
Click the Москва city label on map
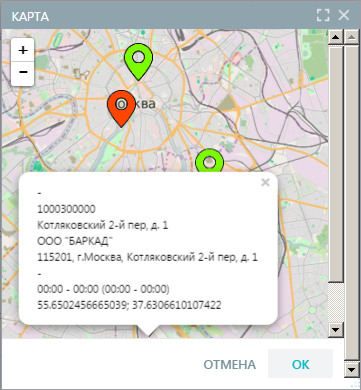pyautogui.click(x=136, y=104)
